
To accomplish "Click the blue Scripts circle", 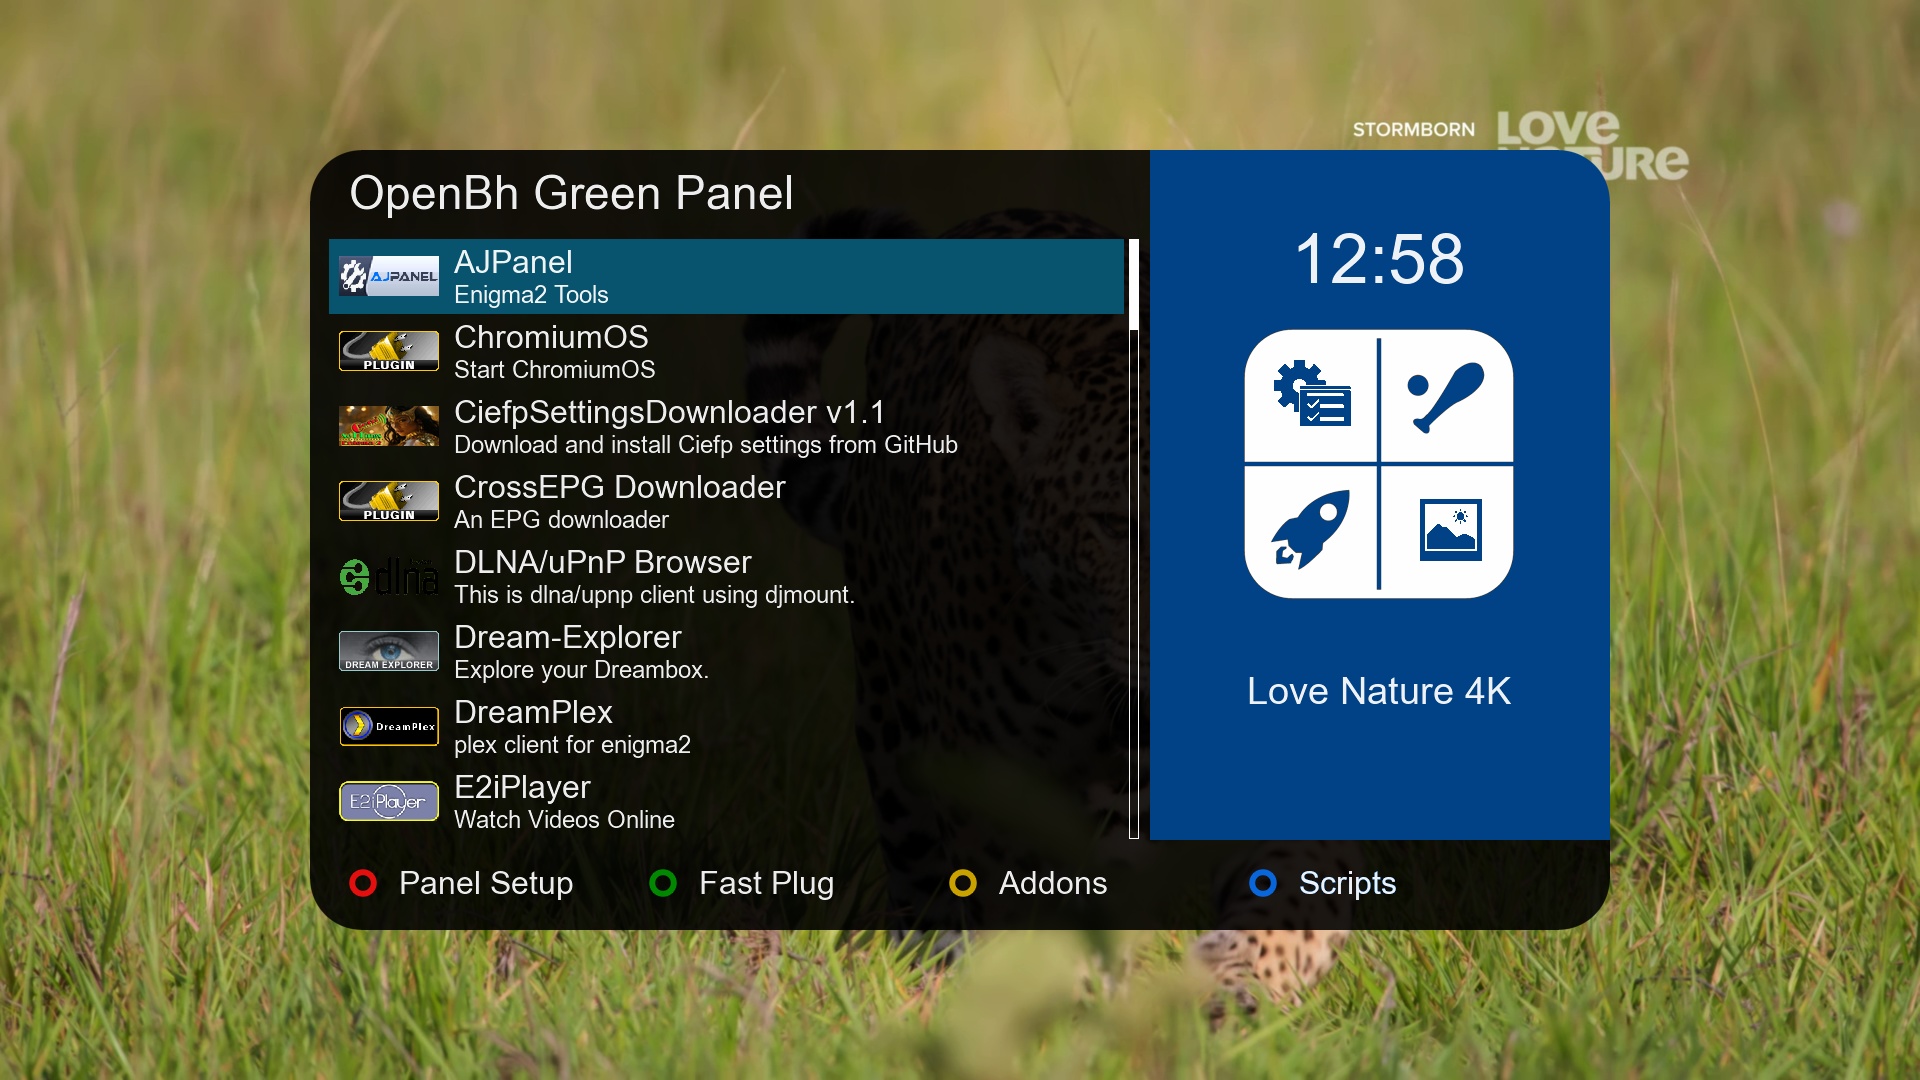I will [x=1263, y=883].
